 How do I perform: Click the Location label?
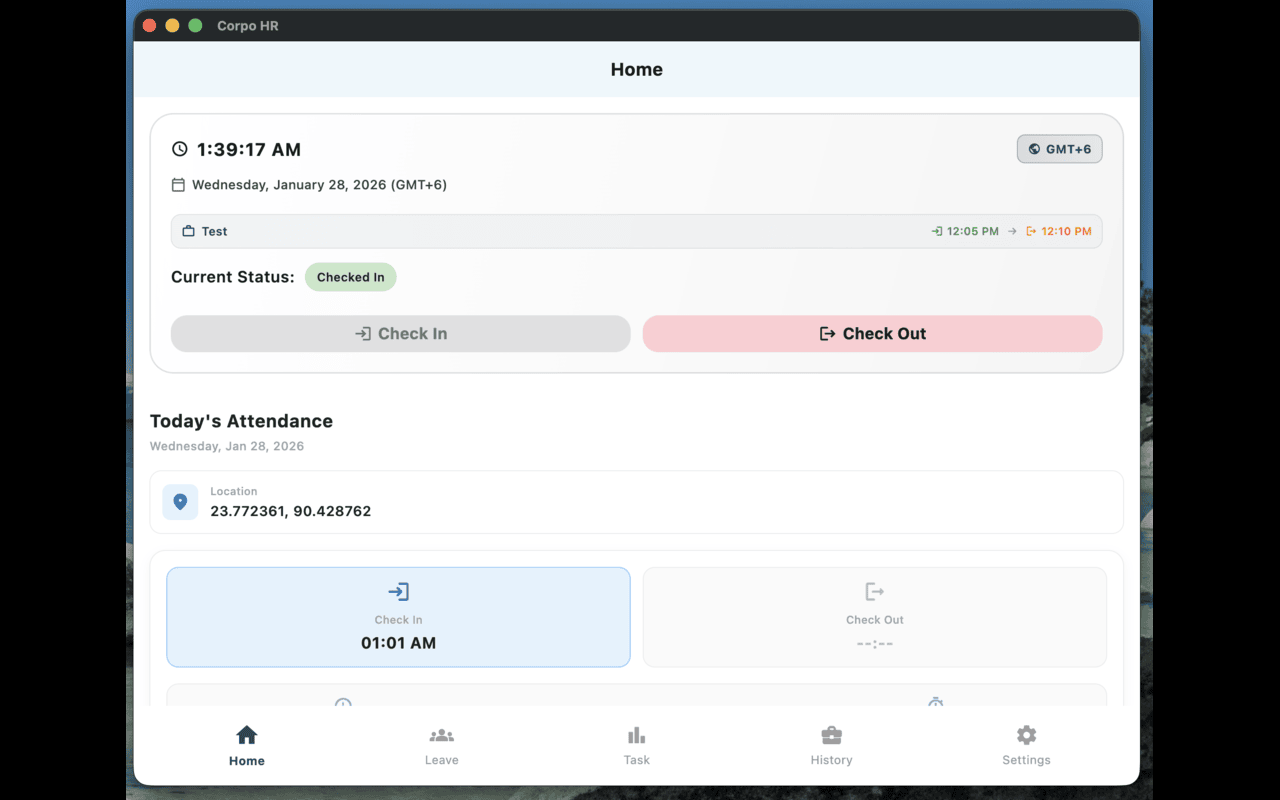[233, 491]
